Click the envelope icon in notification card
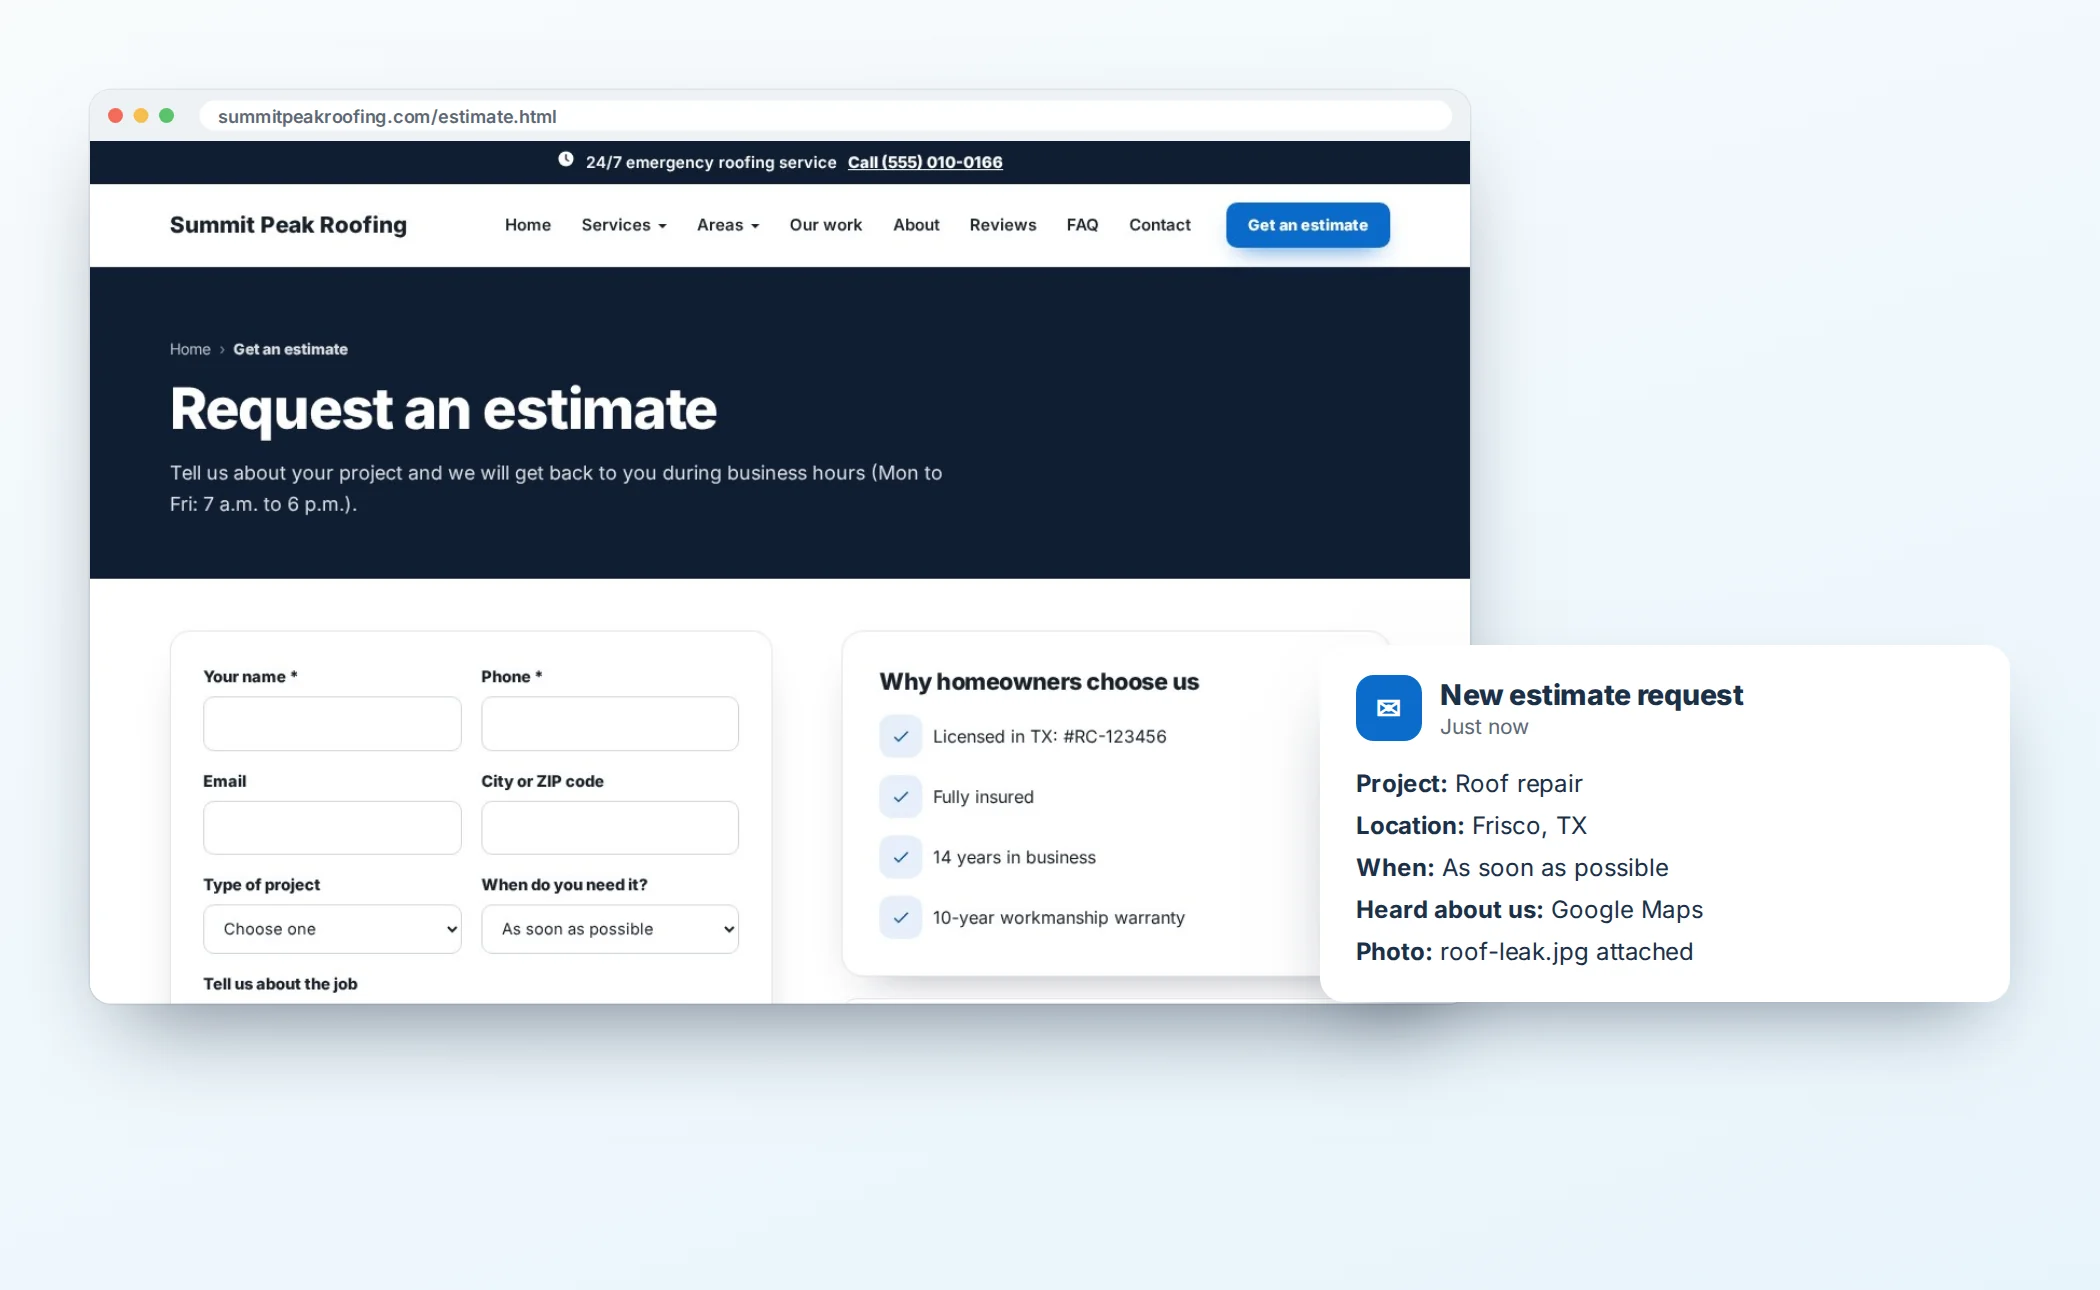The image size is (2100, 1290). point(1388,708)
